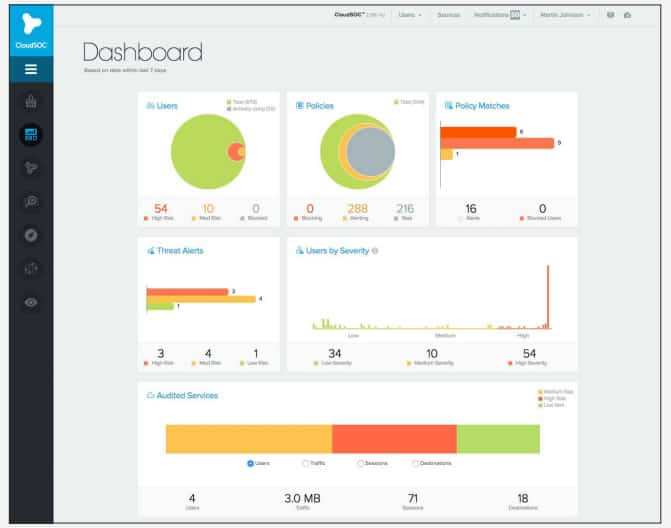Viewport: 671px width, 528px height.
Task: Click the Policy Matches yellow bar labeled 1
Action: click(x=447, y=154)
